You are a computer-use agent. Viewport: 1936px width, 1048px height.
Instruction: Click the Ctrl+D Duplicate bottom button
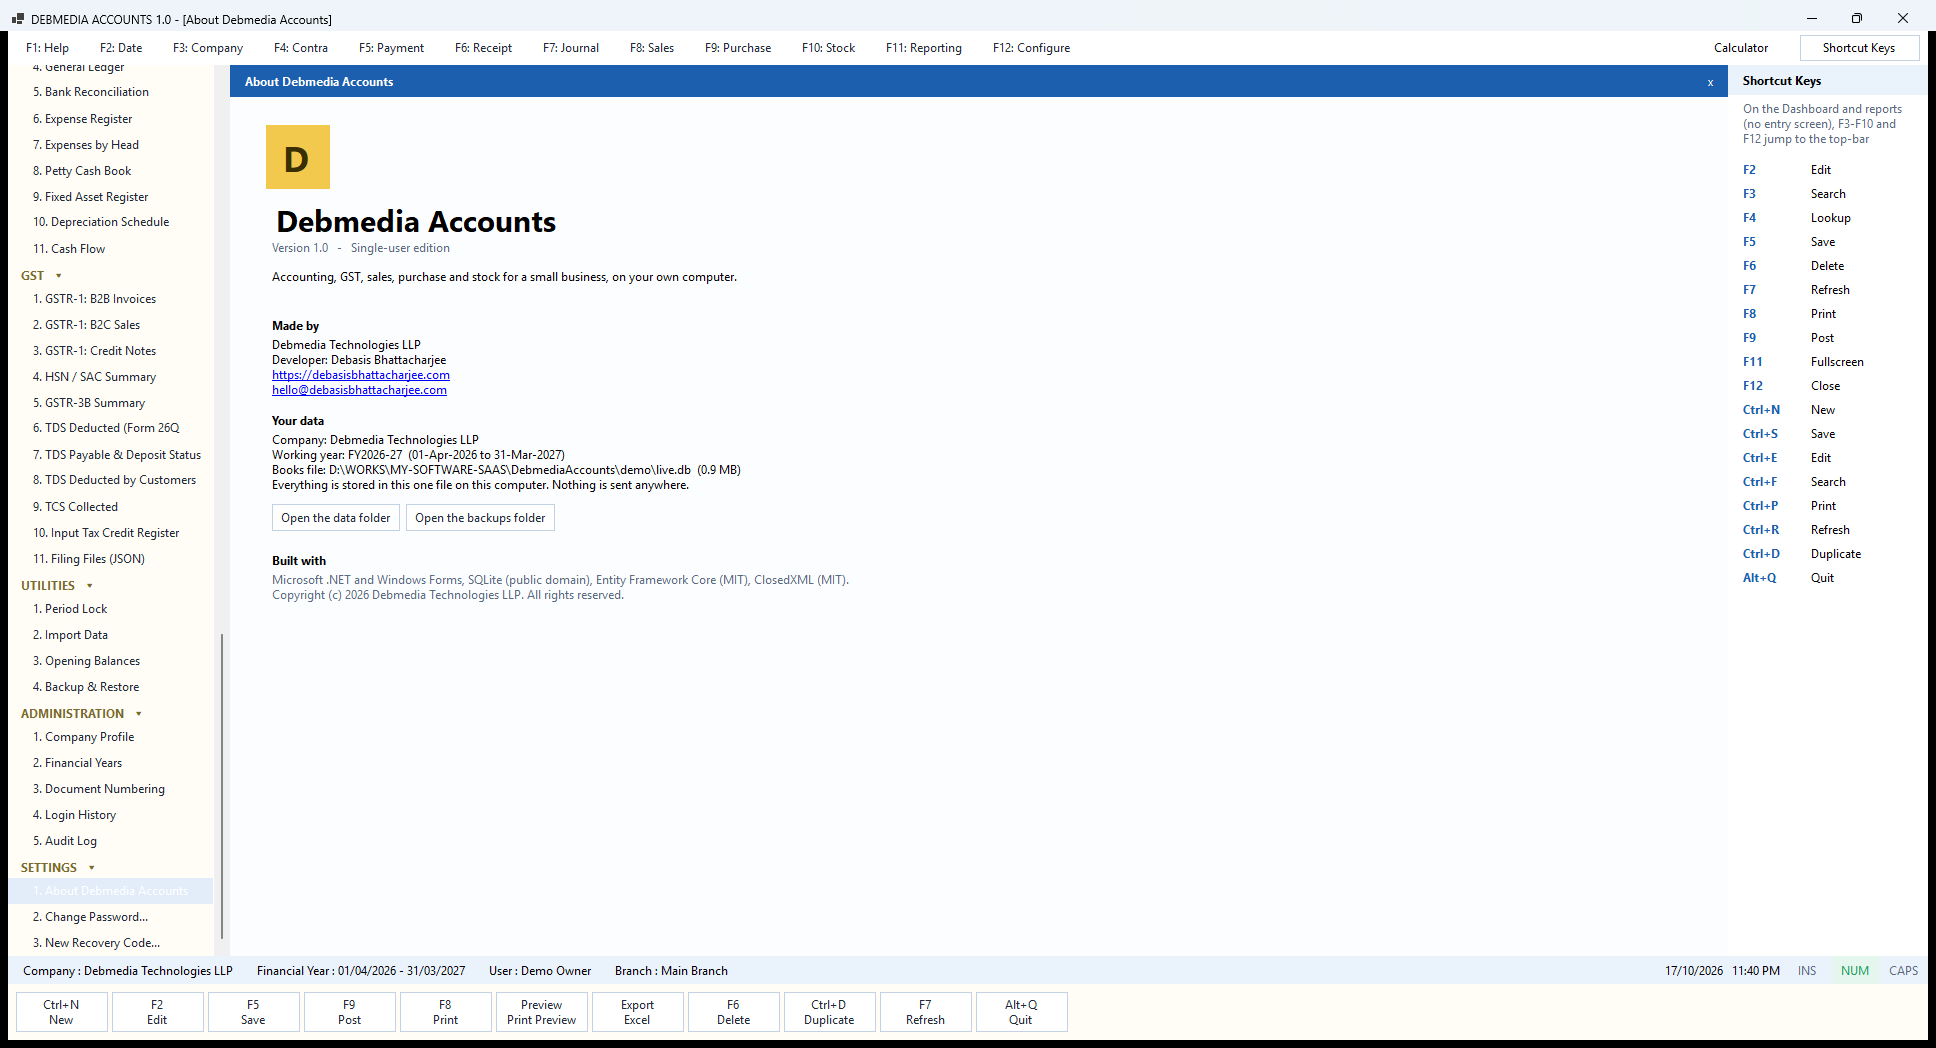pos(829,1012)
